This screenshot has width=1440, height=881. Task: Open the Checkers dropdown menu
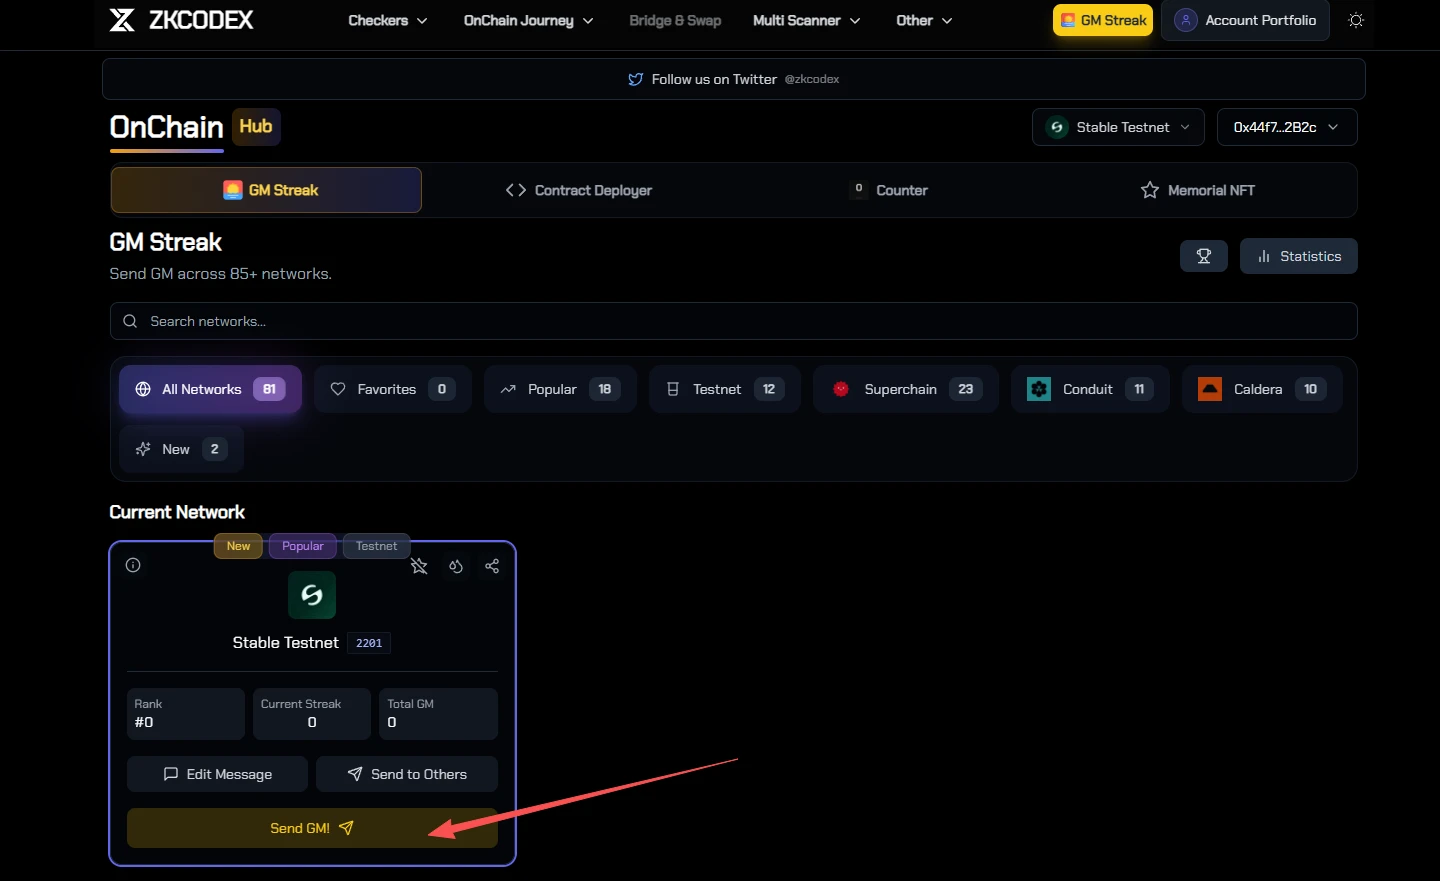point(387,20)
